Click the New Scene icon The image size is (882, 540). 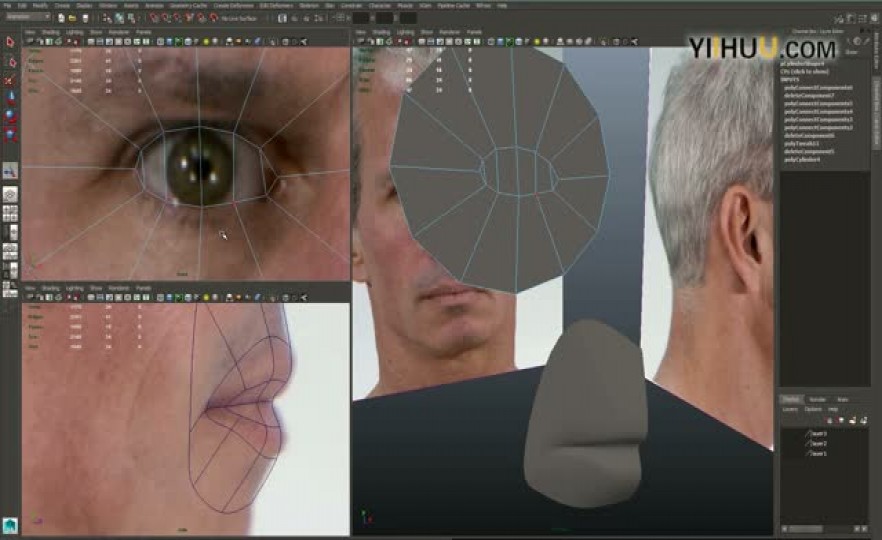pos(61,18)
